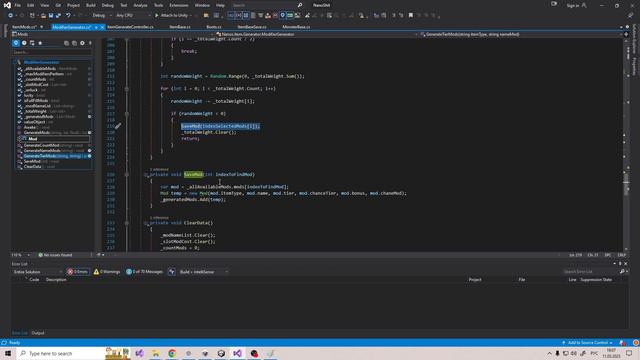
Task: Click Attach to Unity button
Action: (x=171, y=16)
